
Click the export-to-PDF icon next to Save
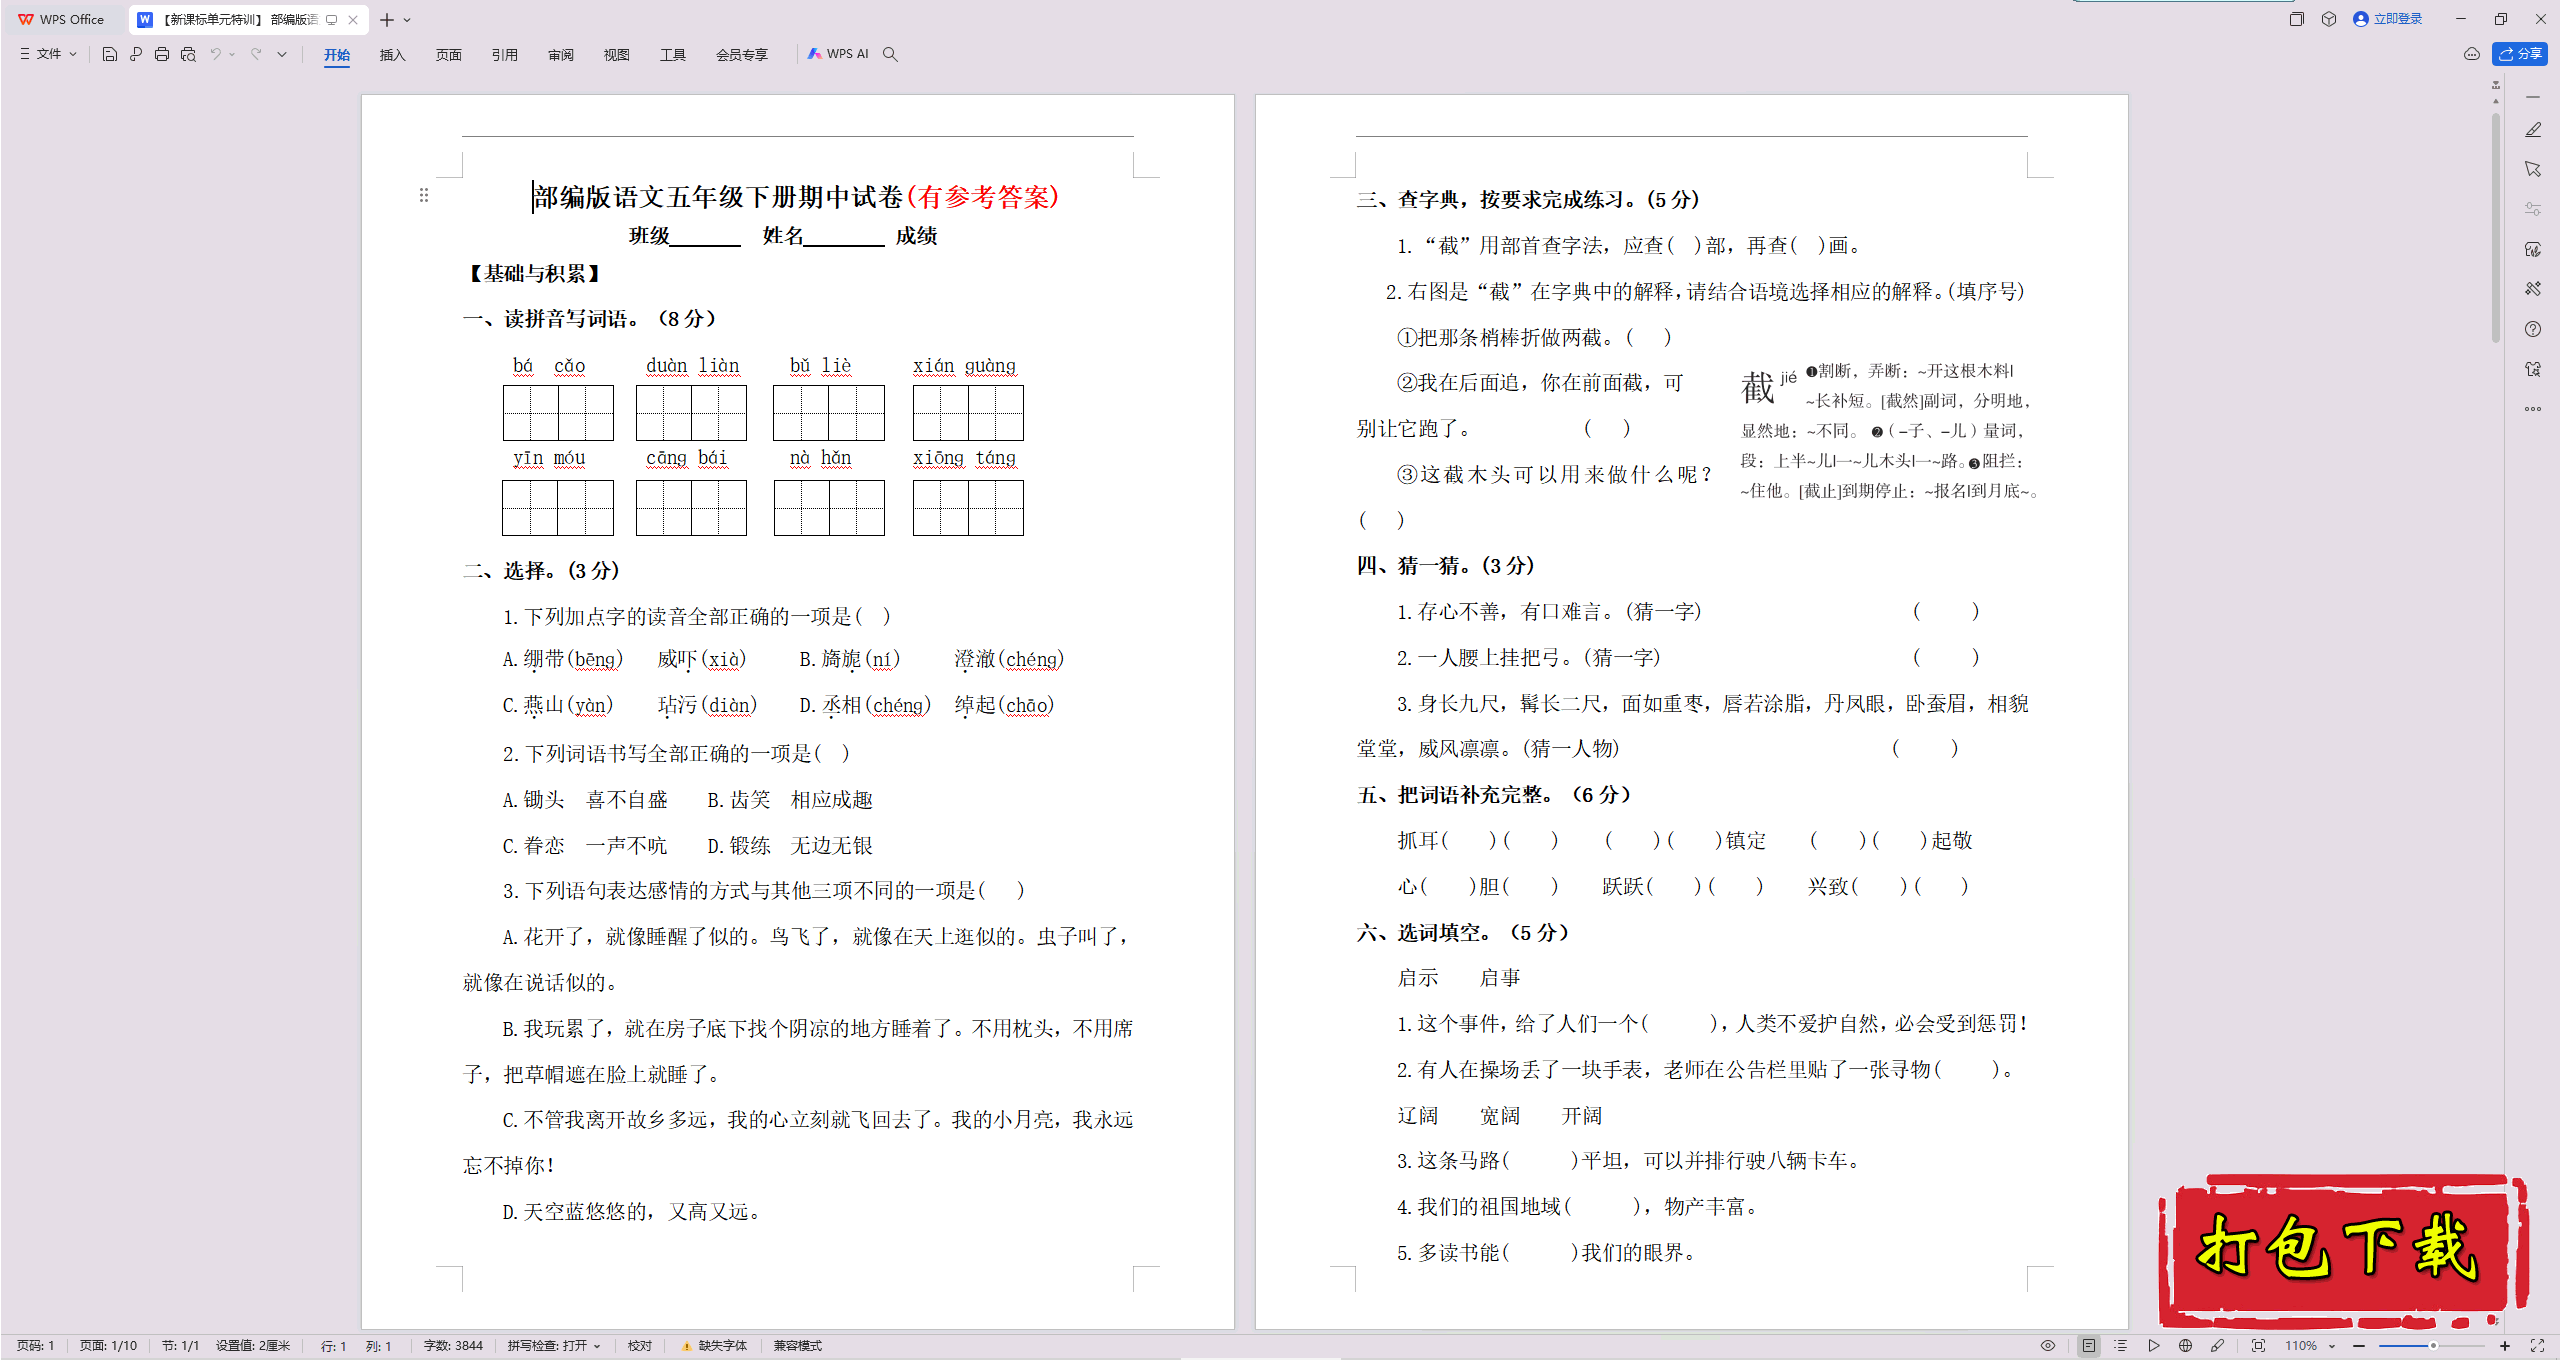136,54
